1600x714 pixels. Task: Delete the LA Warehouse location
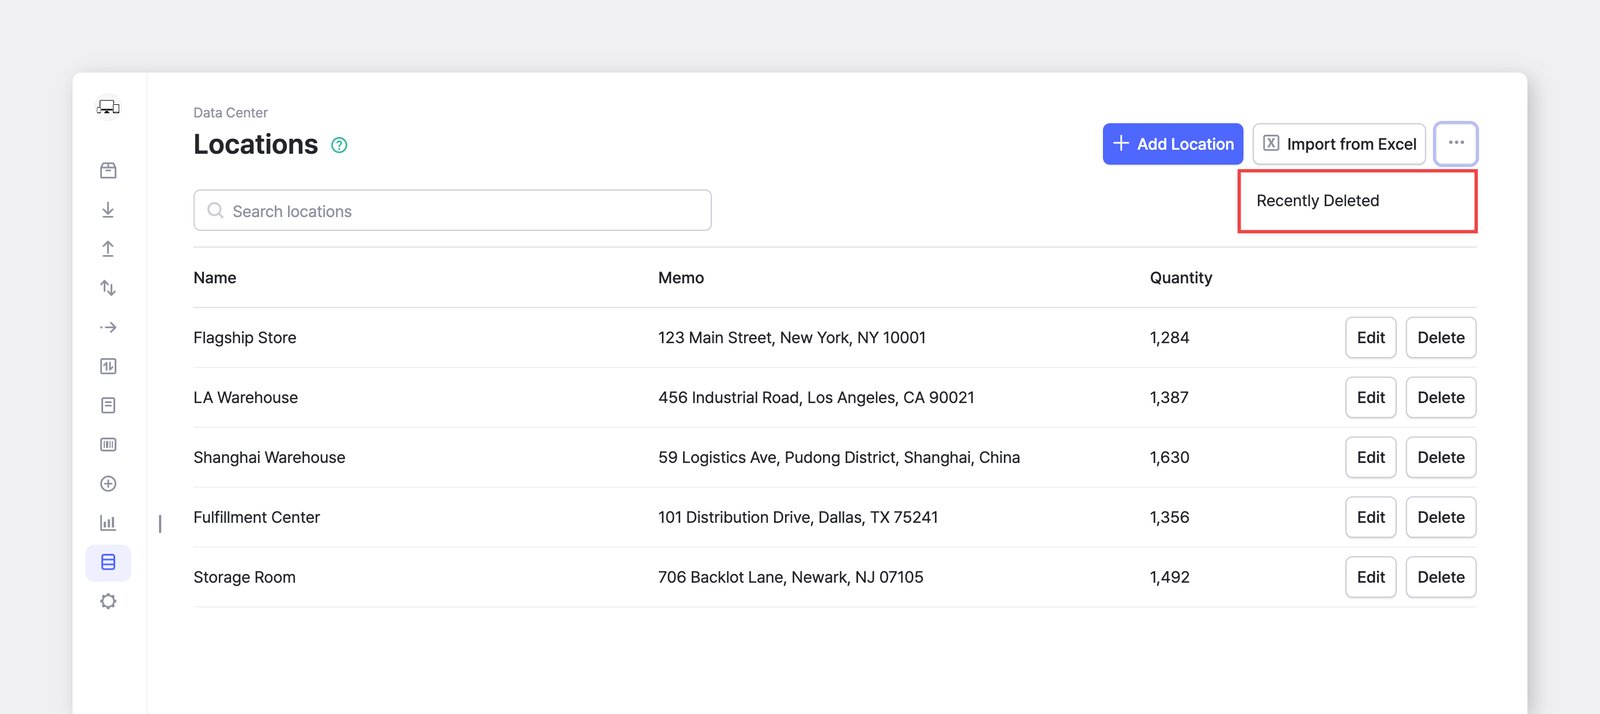1441,397
